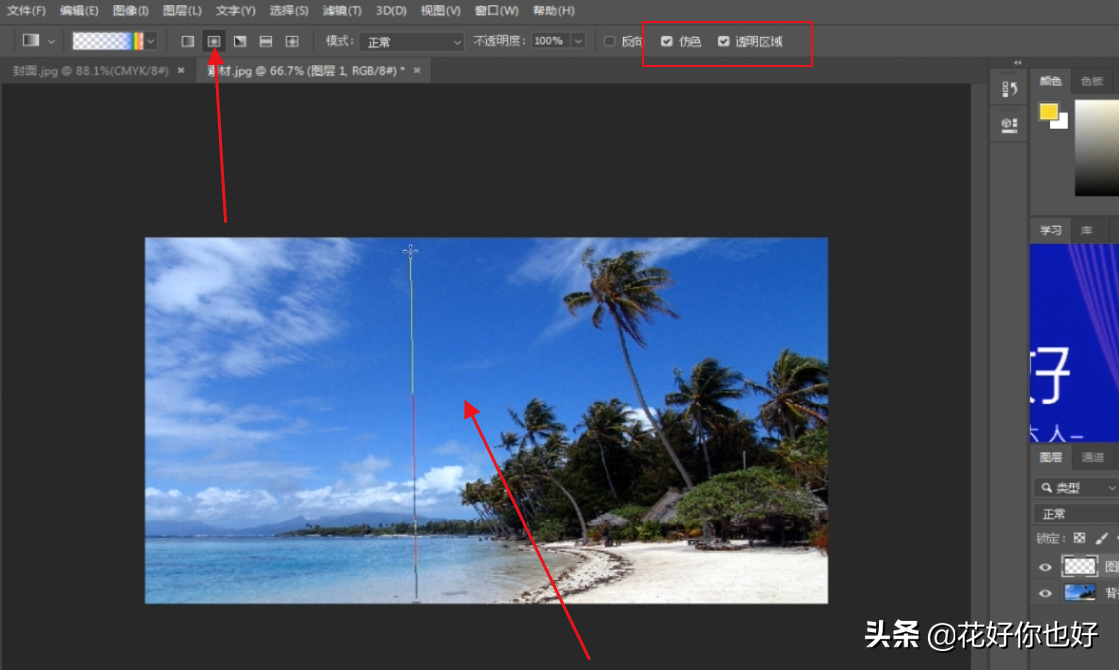Image resolution: width=1119 pixels, height=670 pixels.
Task: Click the lock image pixels brush icon
Action: (1102, 538)
